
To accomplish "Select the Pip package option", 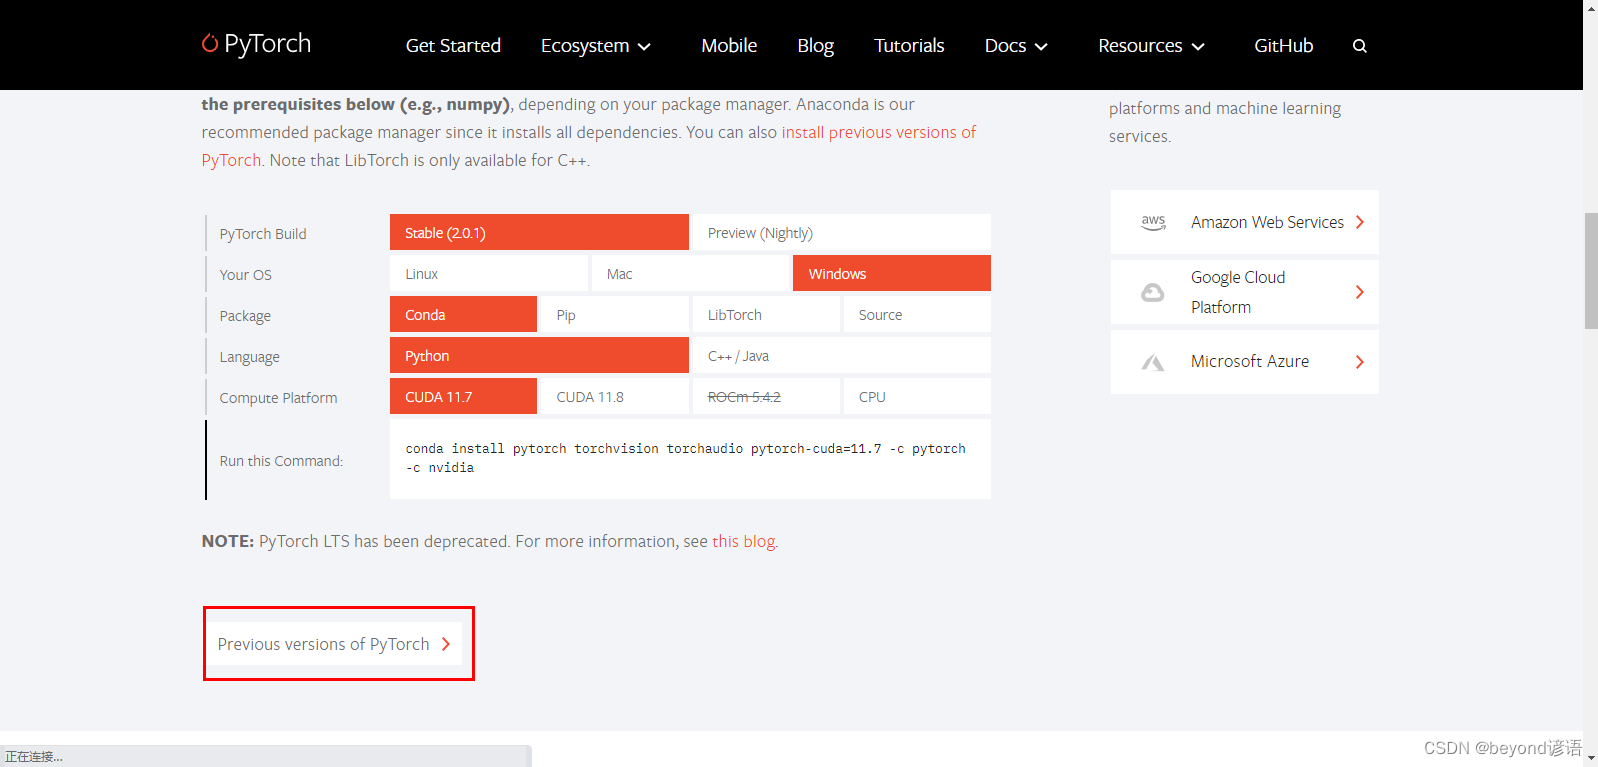I will pyautogui.click(x=615, y=314).
